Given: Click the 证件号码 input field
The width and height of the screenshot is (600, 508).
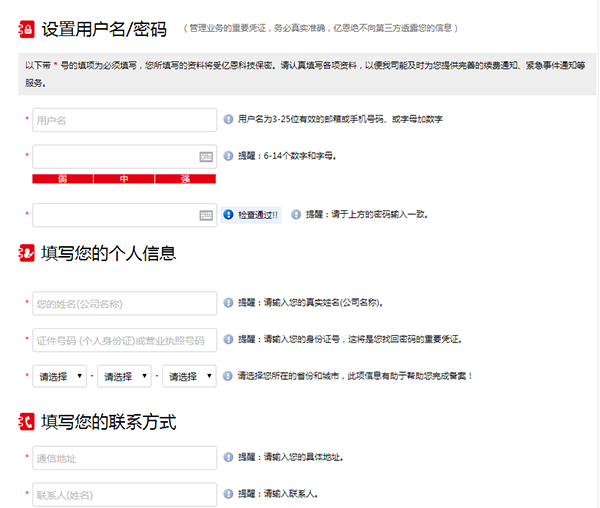Looking at the screenshot, I should pos(124,341).
